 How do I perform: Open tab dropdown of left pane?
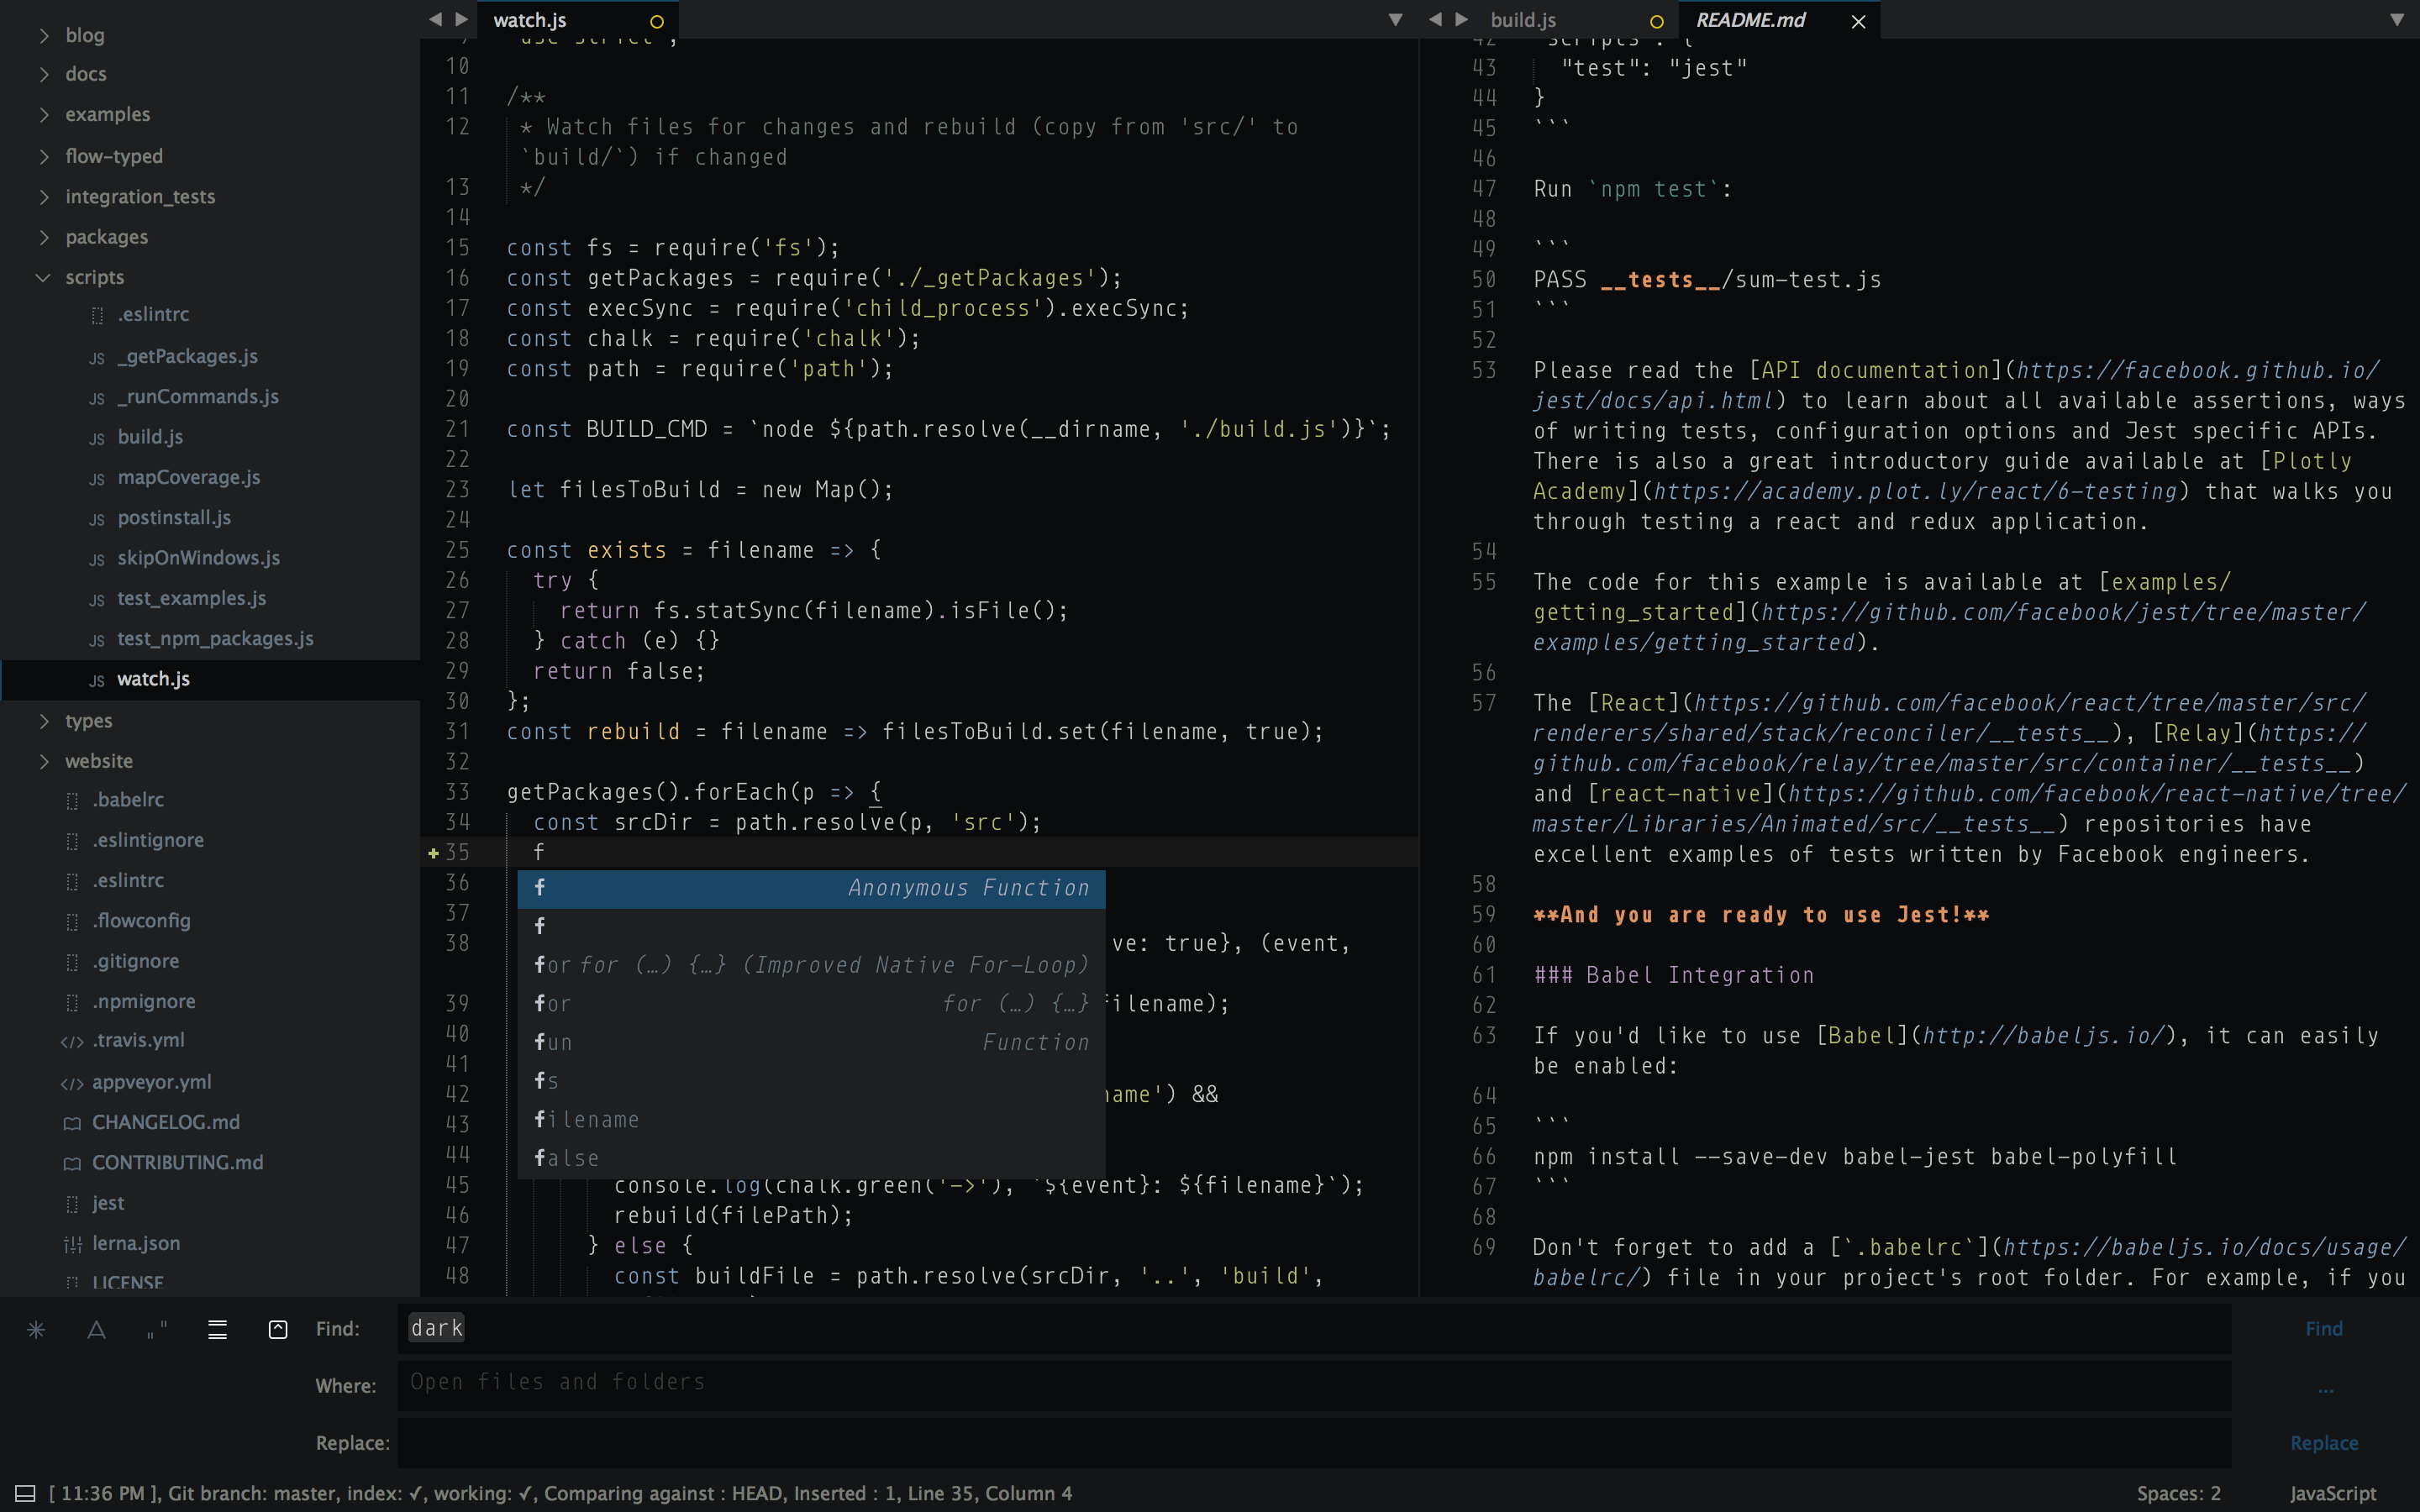[1395, 19]
